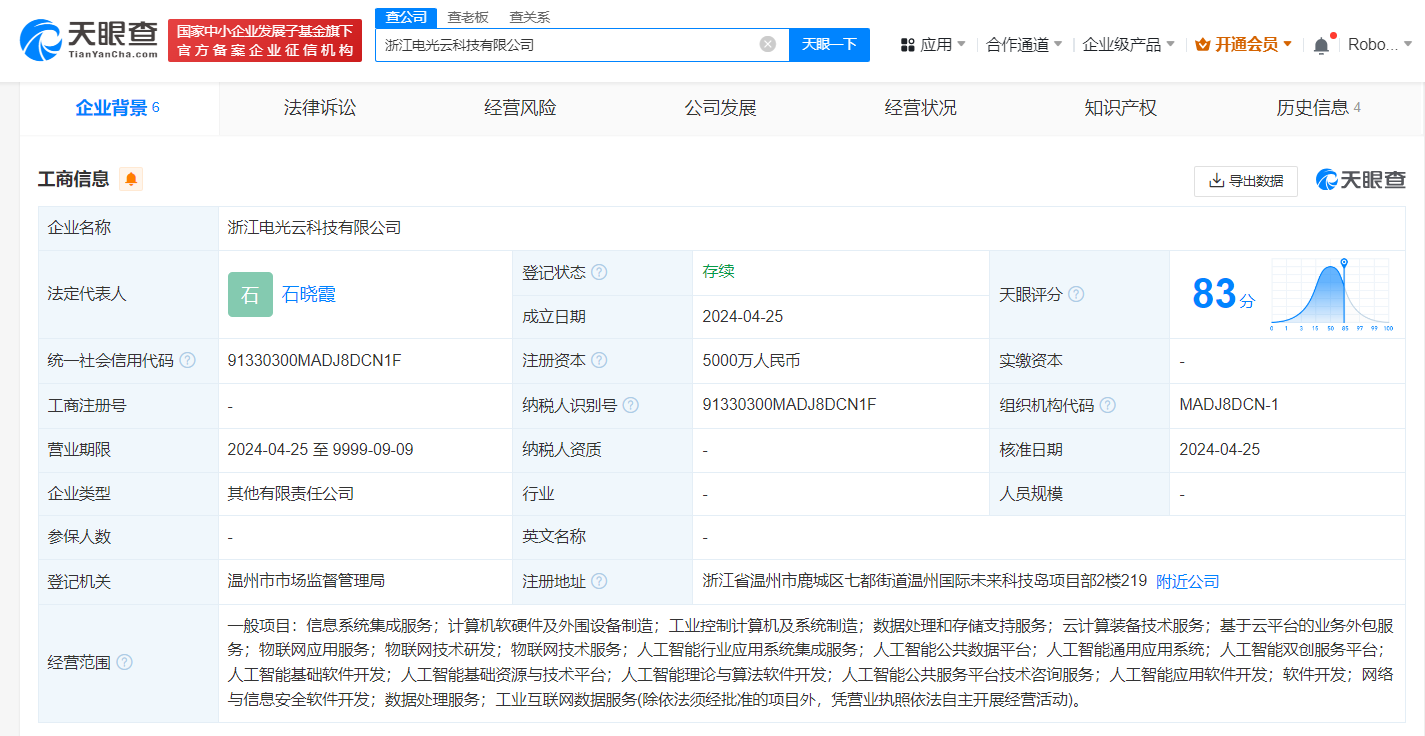Open the 应用 apps grid icon
Screen dimensions: 1425x736
pyautogui.click(x=907, y=44)
